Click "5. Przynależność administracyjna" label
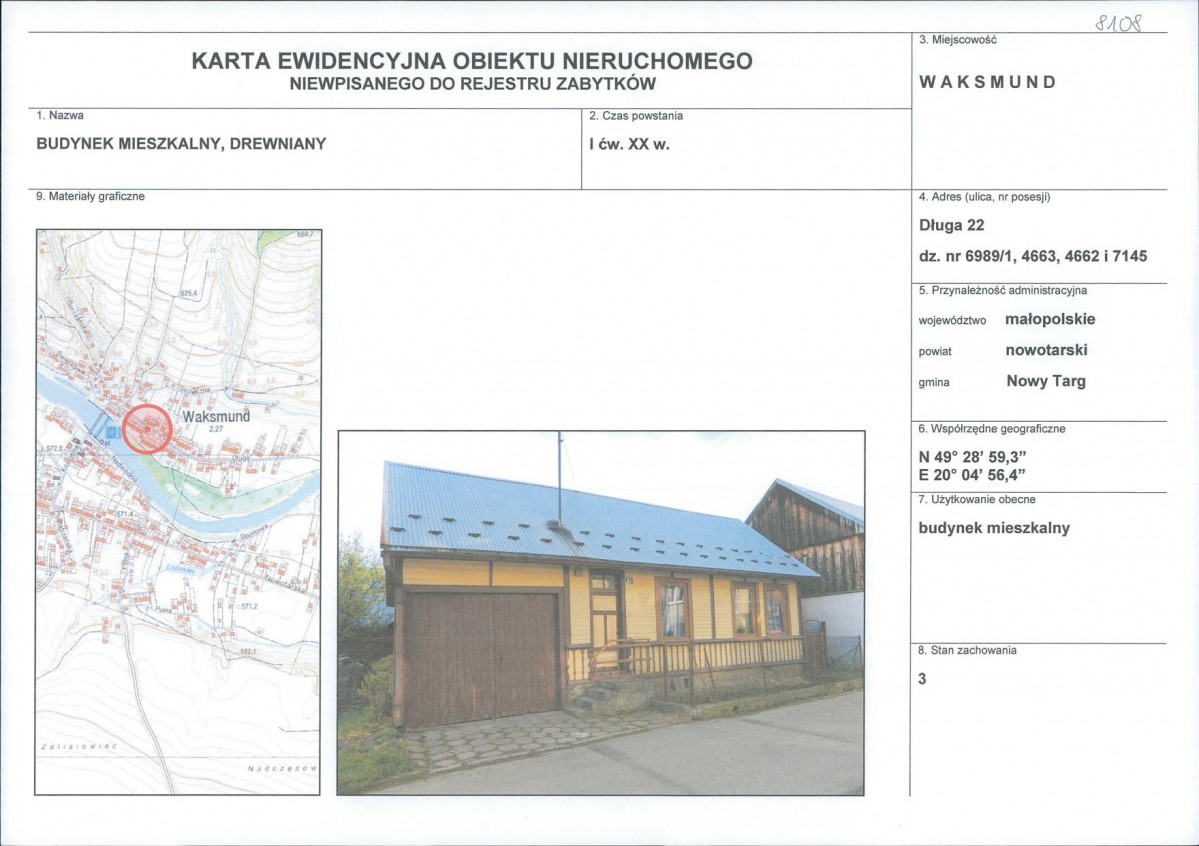The image size is (1199, 846). 1002,291
